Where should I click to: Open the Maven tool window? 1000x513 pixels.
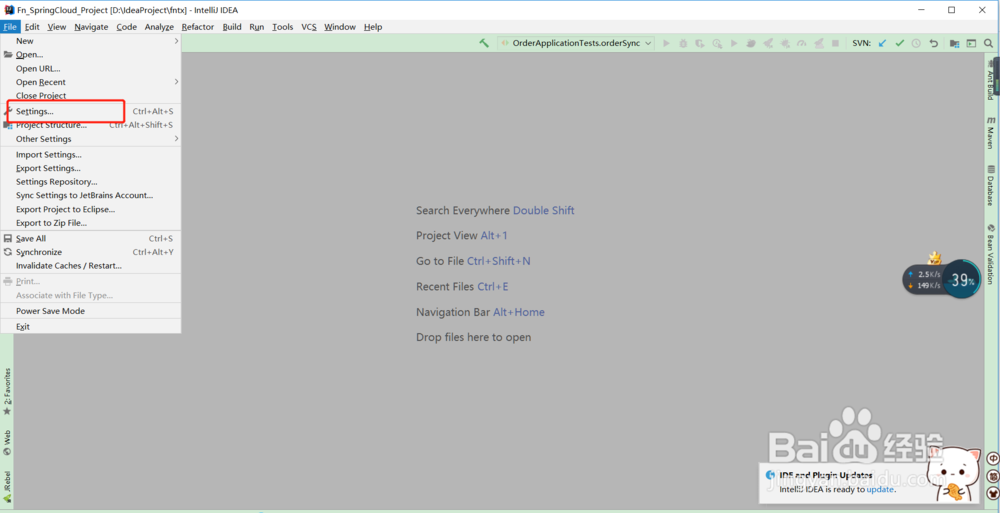[x=990, y=133]
